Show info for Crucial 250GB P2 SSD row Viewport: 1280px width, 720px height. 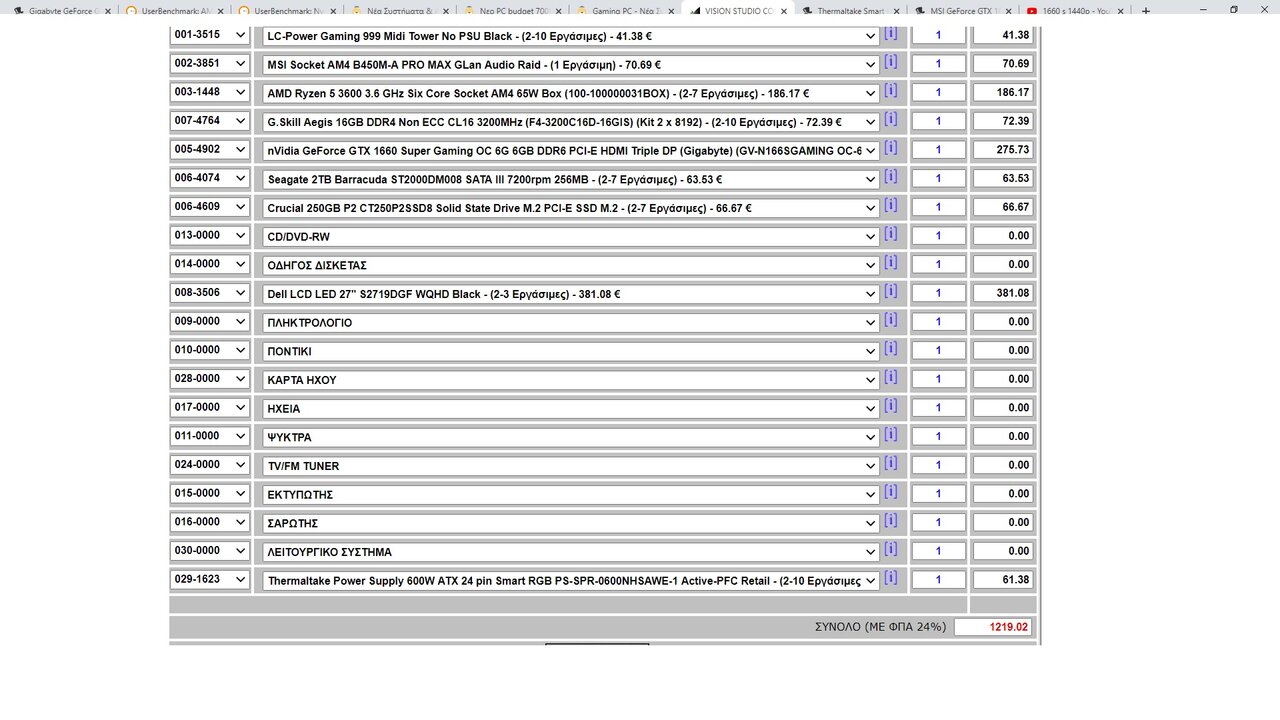pos(890,206)
